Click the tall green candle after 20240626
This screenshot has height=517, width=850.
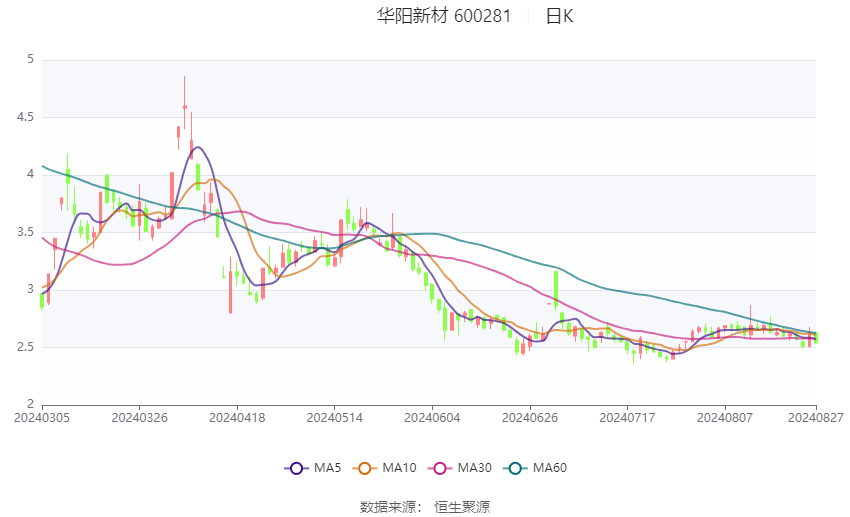tap(556, 288)
